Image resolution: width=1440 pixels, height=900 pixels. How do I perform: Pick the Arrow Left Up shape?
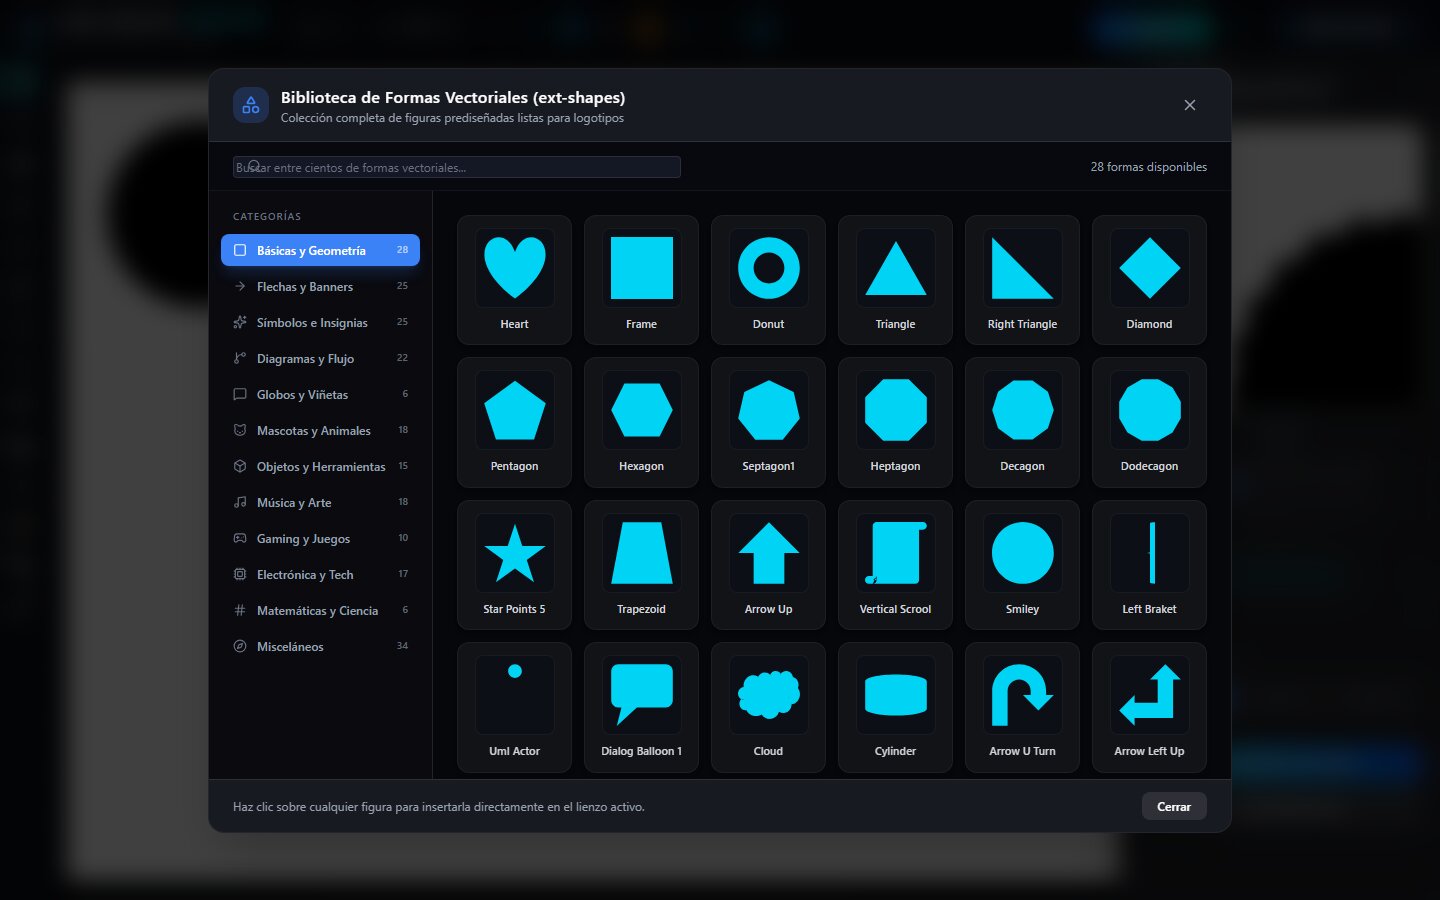pyautogui.click(x=1149, y=707)
